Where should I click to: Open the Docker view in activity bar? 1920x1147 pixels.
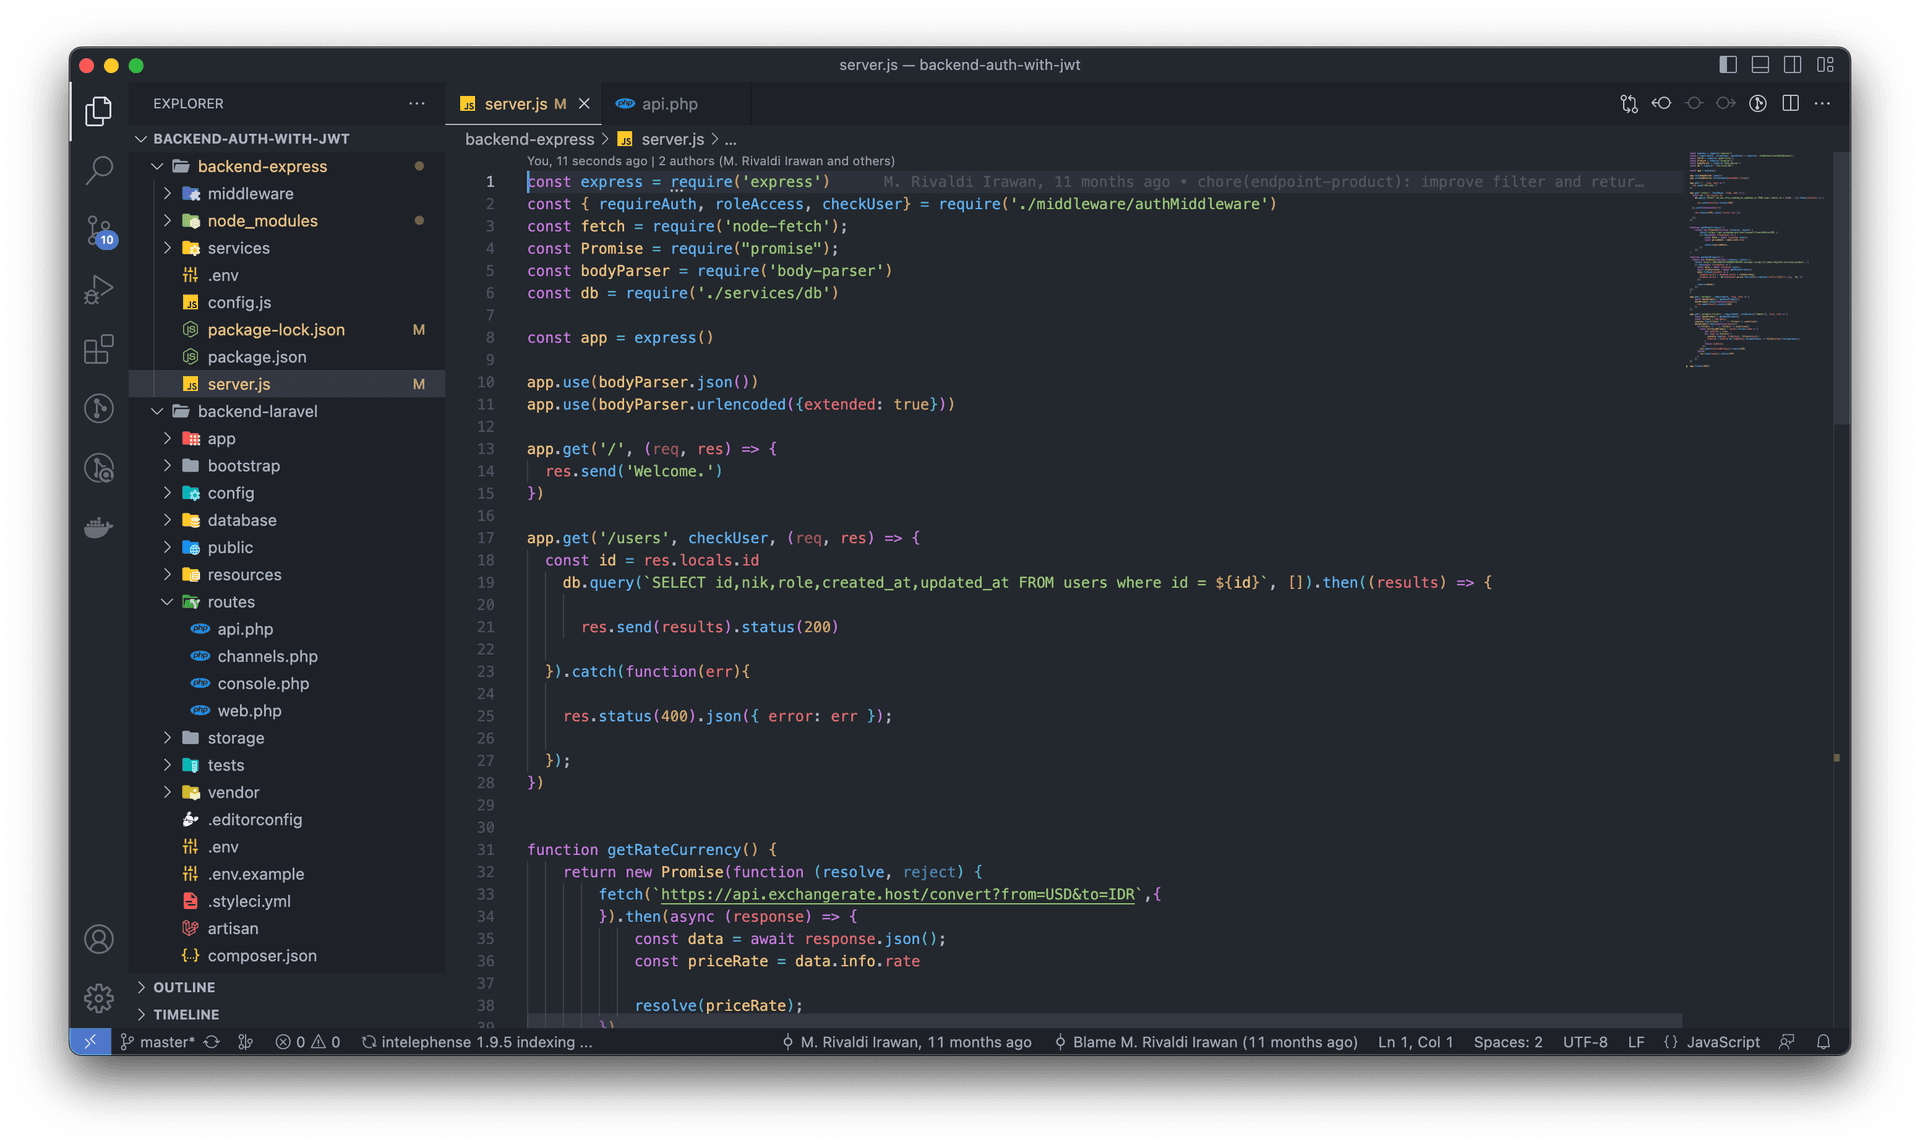coord(98,527)
